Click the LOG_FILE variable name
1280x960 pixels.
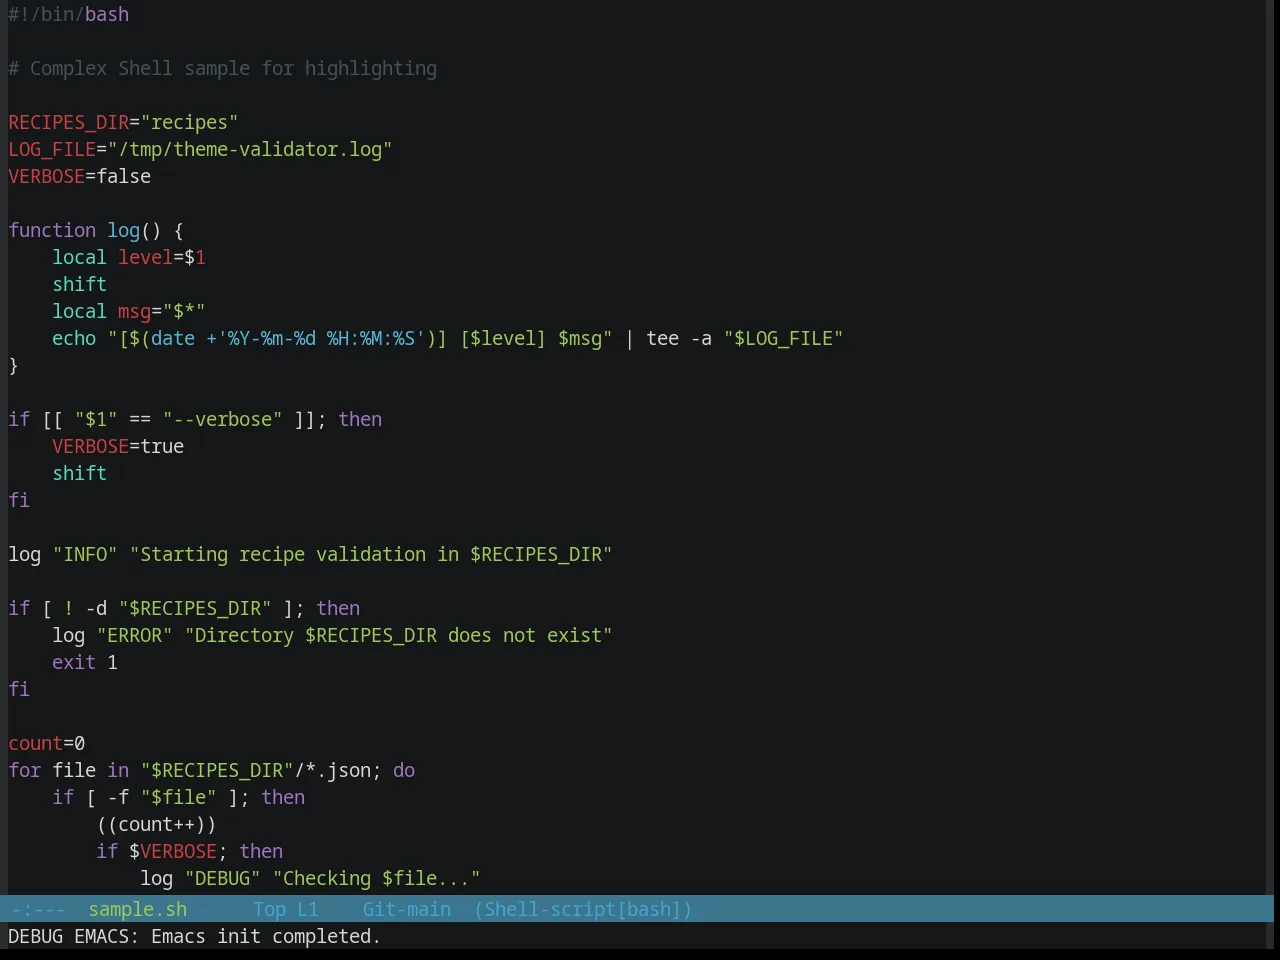(x=52, y=149)
